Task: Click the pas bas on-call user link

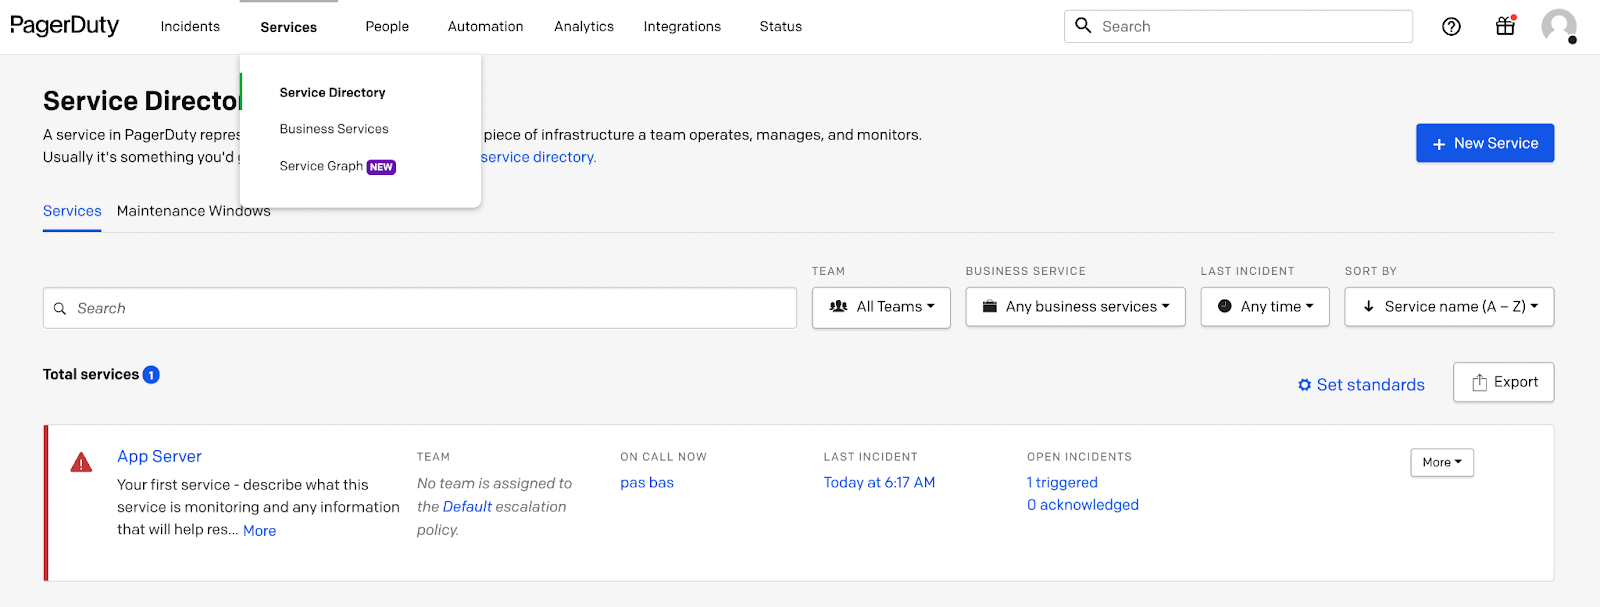Action: tap(647, 483)
